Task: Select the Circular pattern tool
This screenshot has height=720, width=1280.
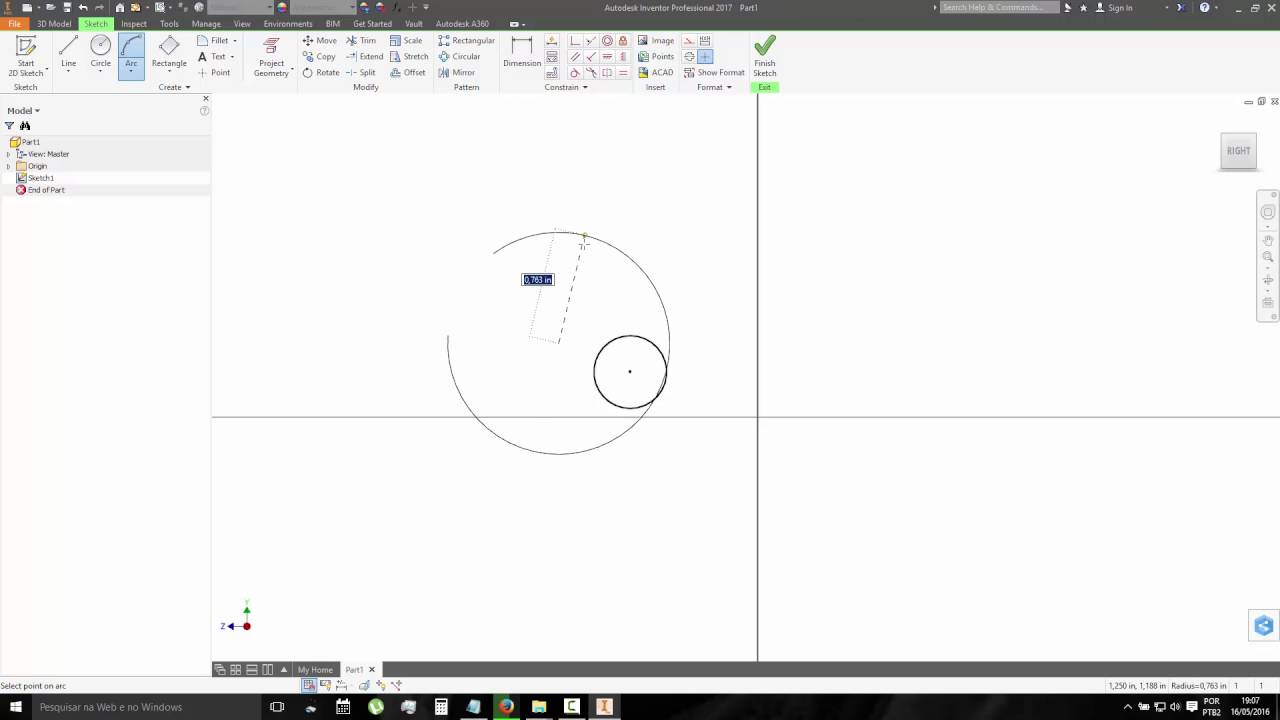Action: click(459, 56)
